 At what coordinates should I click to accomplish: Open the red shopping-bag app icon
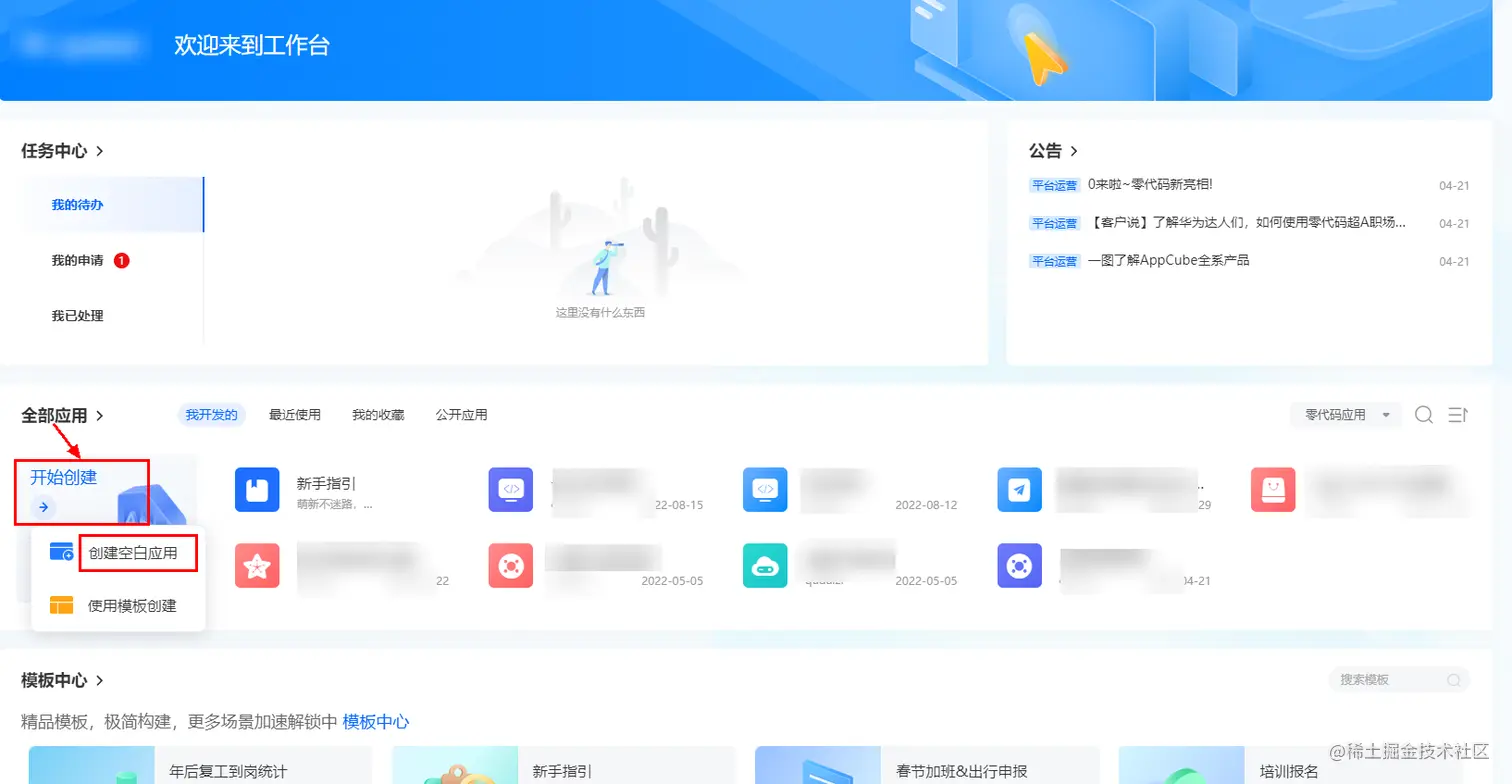1273,490
